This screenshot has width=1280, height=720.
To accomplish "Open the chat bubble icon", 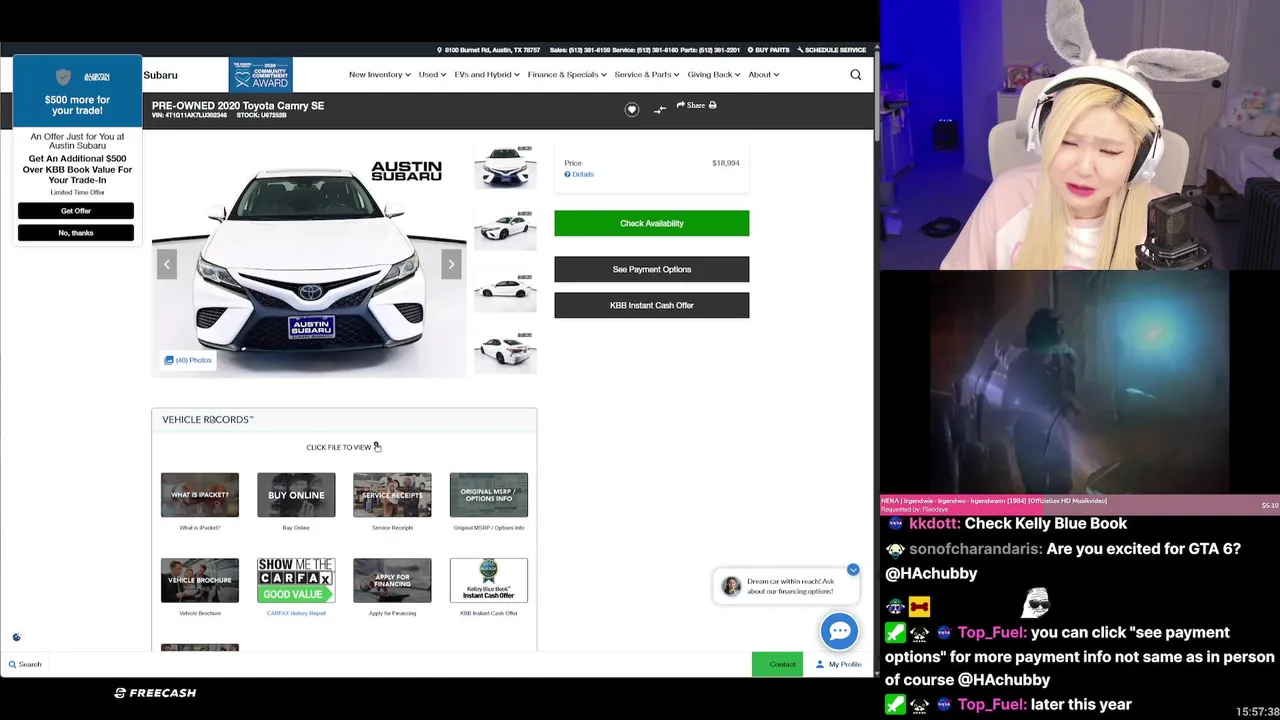I will [x=840, y=631].
